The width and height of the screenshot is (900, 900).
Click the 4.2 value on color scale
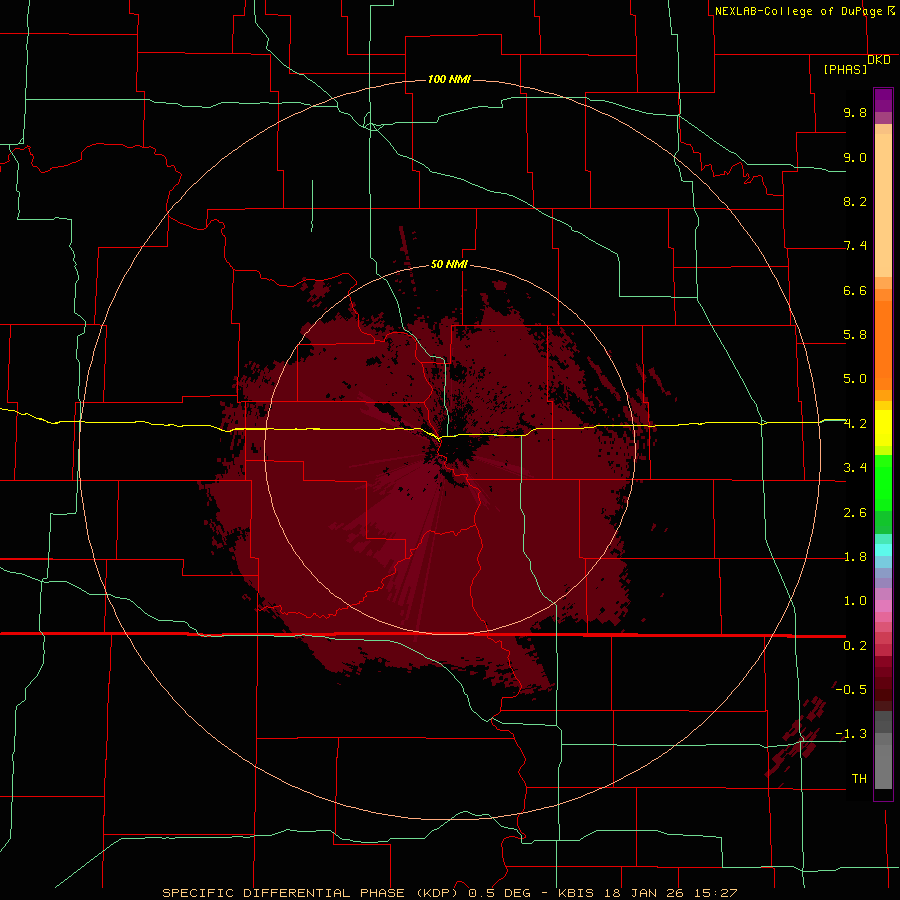pos(855,424)
